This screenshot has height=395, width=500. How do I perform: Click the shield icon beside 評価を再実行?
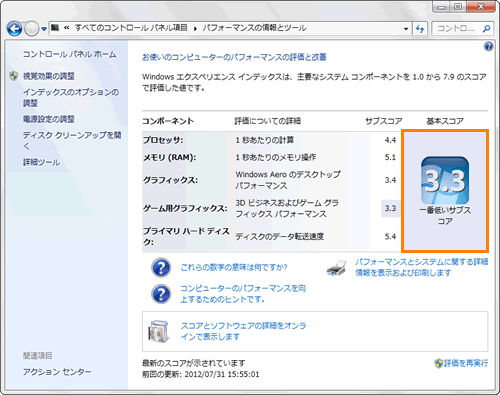[439, 363]
